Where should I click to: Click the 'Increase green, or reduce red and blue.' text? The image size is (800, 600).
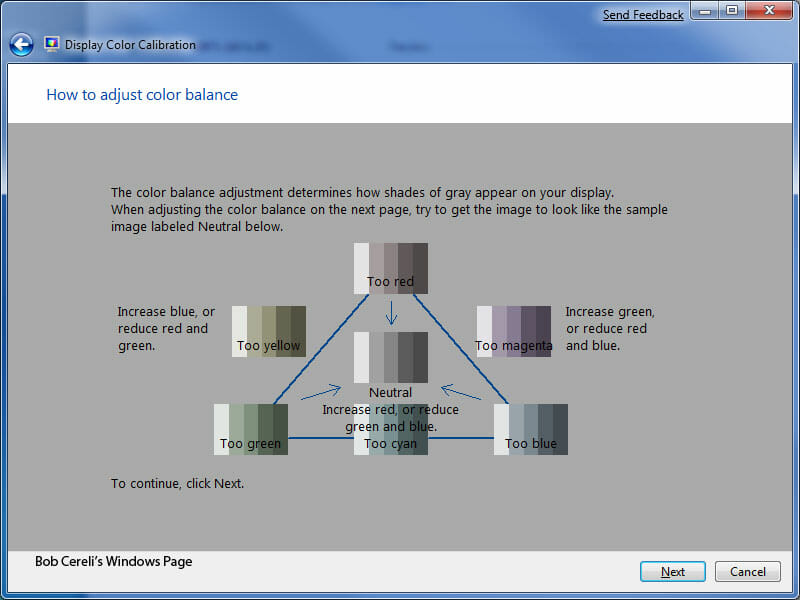tap(610, 329)
